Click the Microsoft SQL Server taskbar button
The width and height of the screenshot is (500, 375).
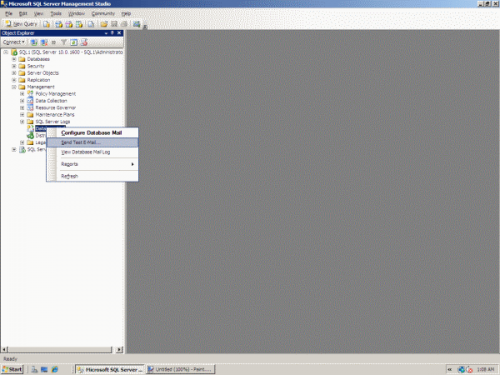pos(110,369)
